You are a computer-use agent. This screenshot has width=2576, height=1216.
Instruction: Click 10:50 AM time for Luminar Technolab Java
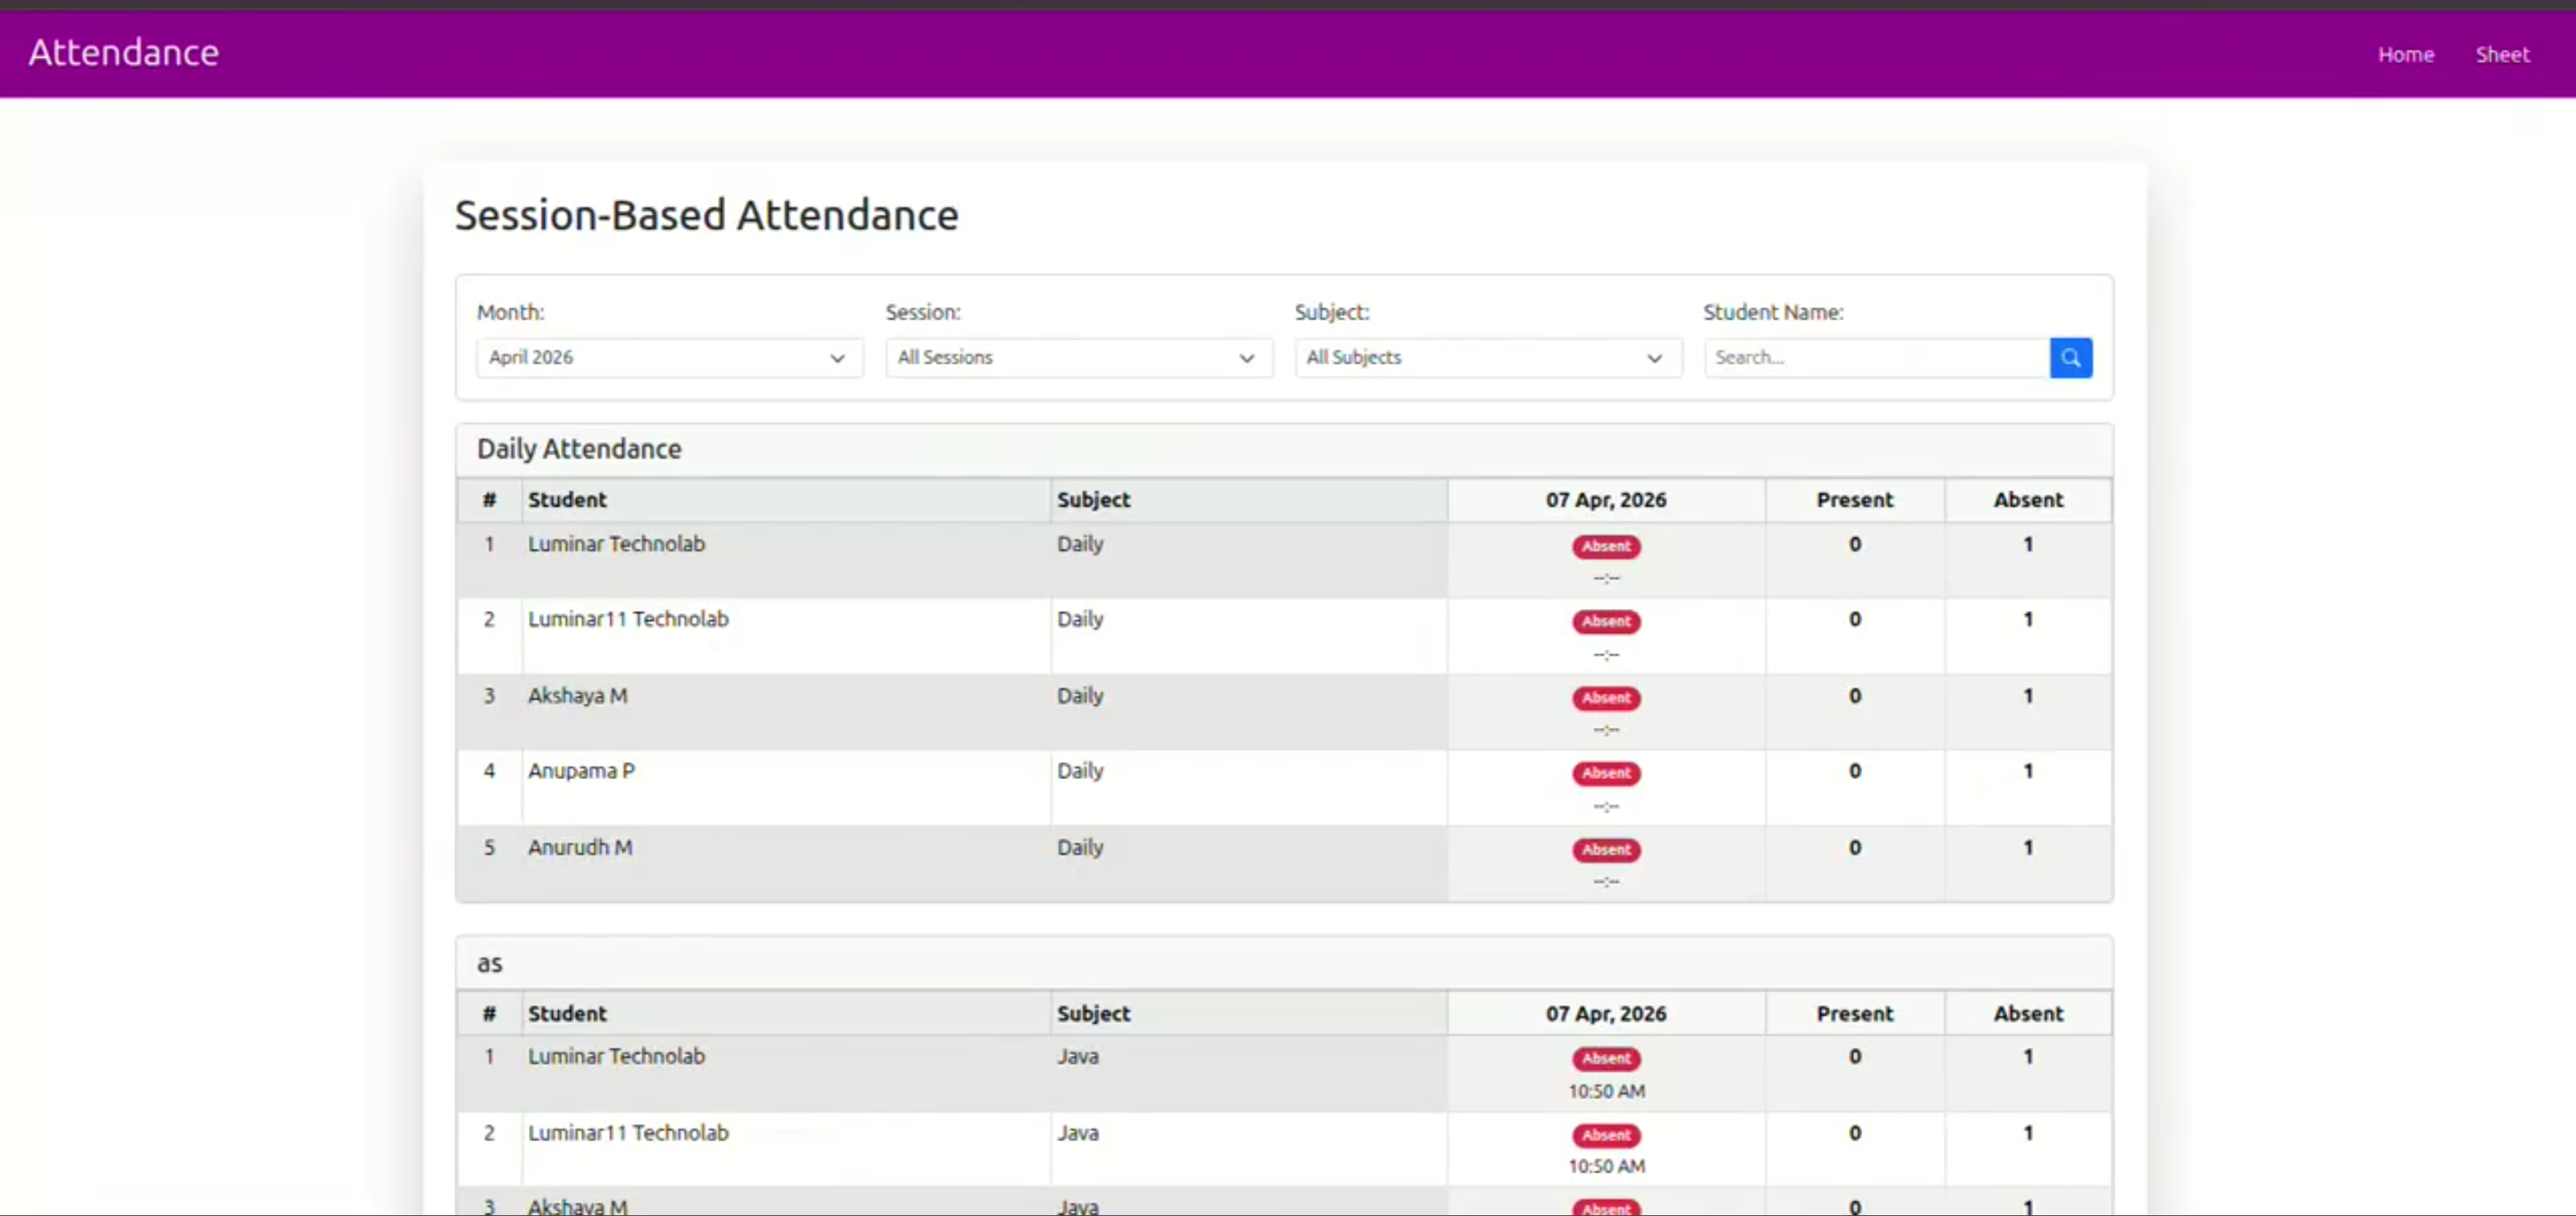[x=1606, y=1091]
